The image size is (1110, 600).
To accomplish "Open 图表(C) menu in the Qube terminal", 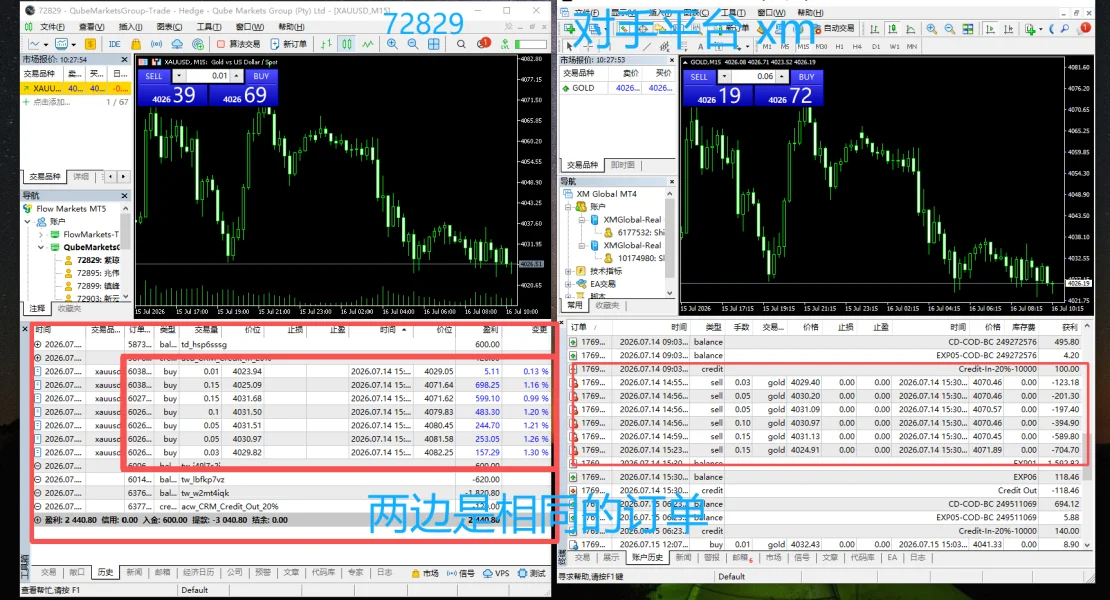I will [168, 27].
